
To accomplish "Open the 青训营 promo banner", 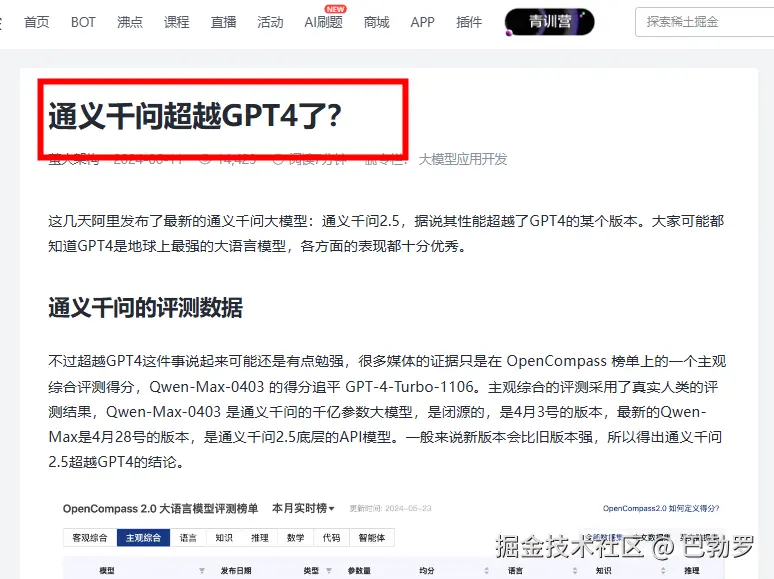I will pos(549,22).
